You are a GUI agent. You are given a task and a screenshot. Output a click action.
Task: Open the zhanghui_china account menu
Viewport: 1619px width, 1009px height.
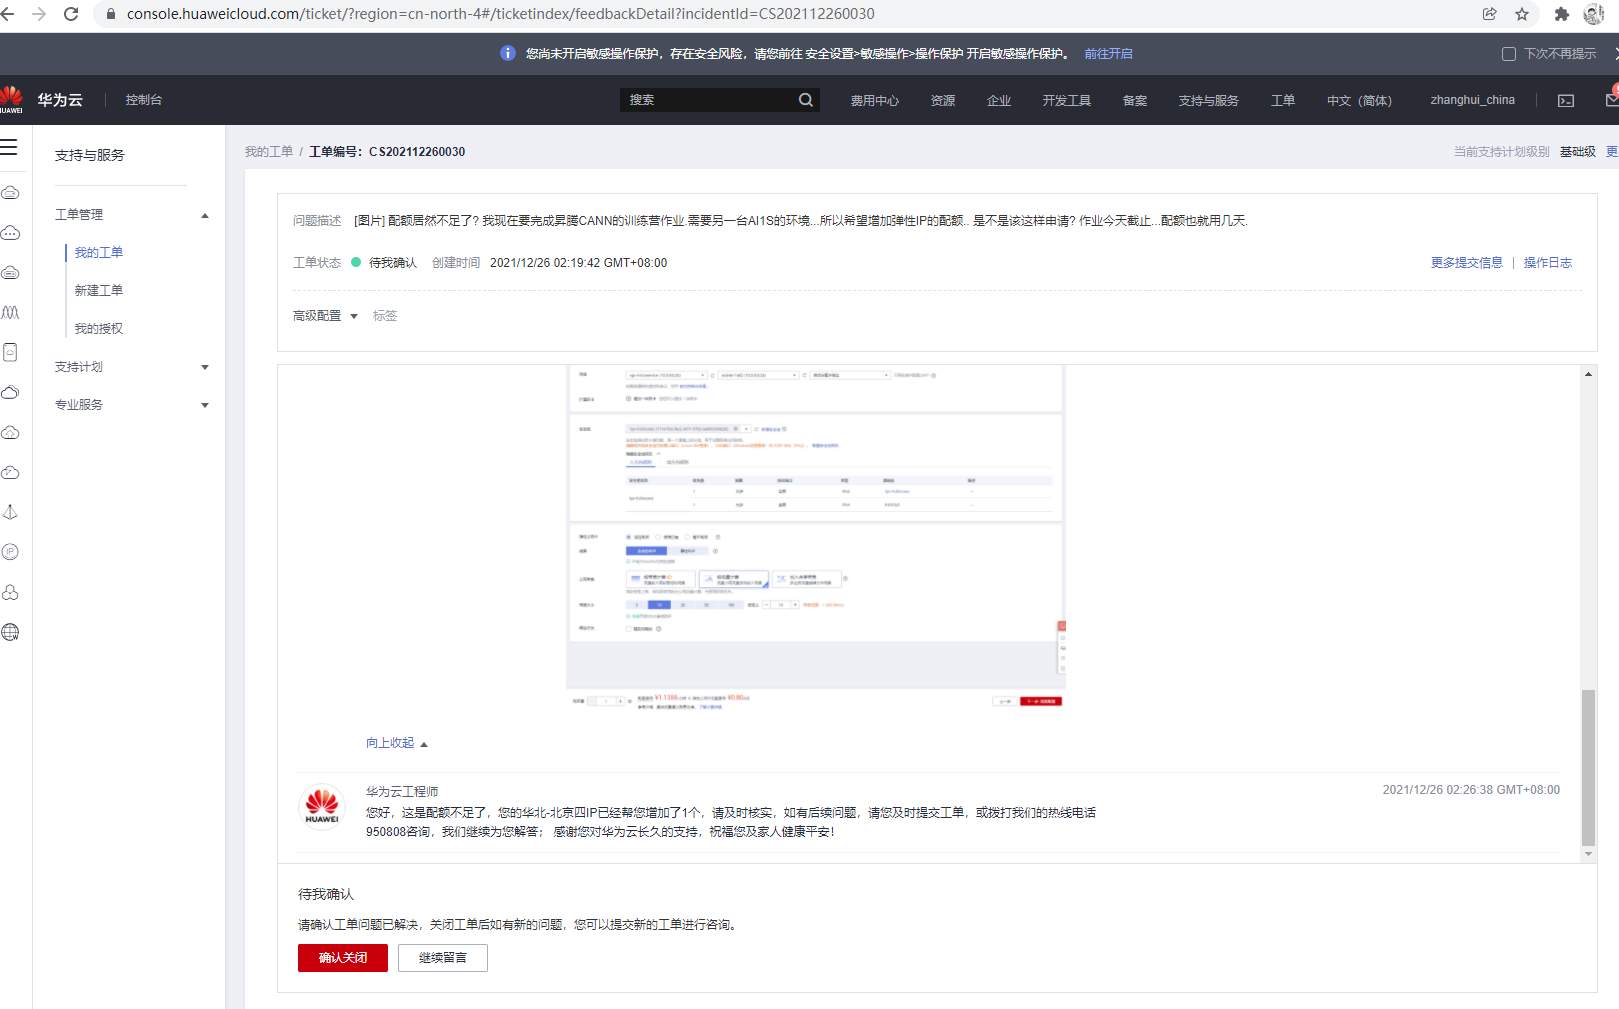pos(1472,100)
